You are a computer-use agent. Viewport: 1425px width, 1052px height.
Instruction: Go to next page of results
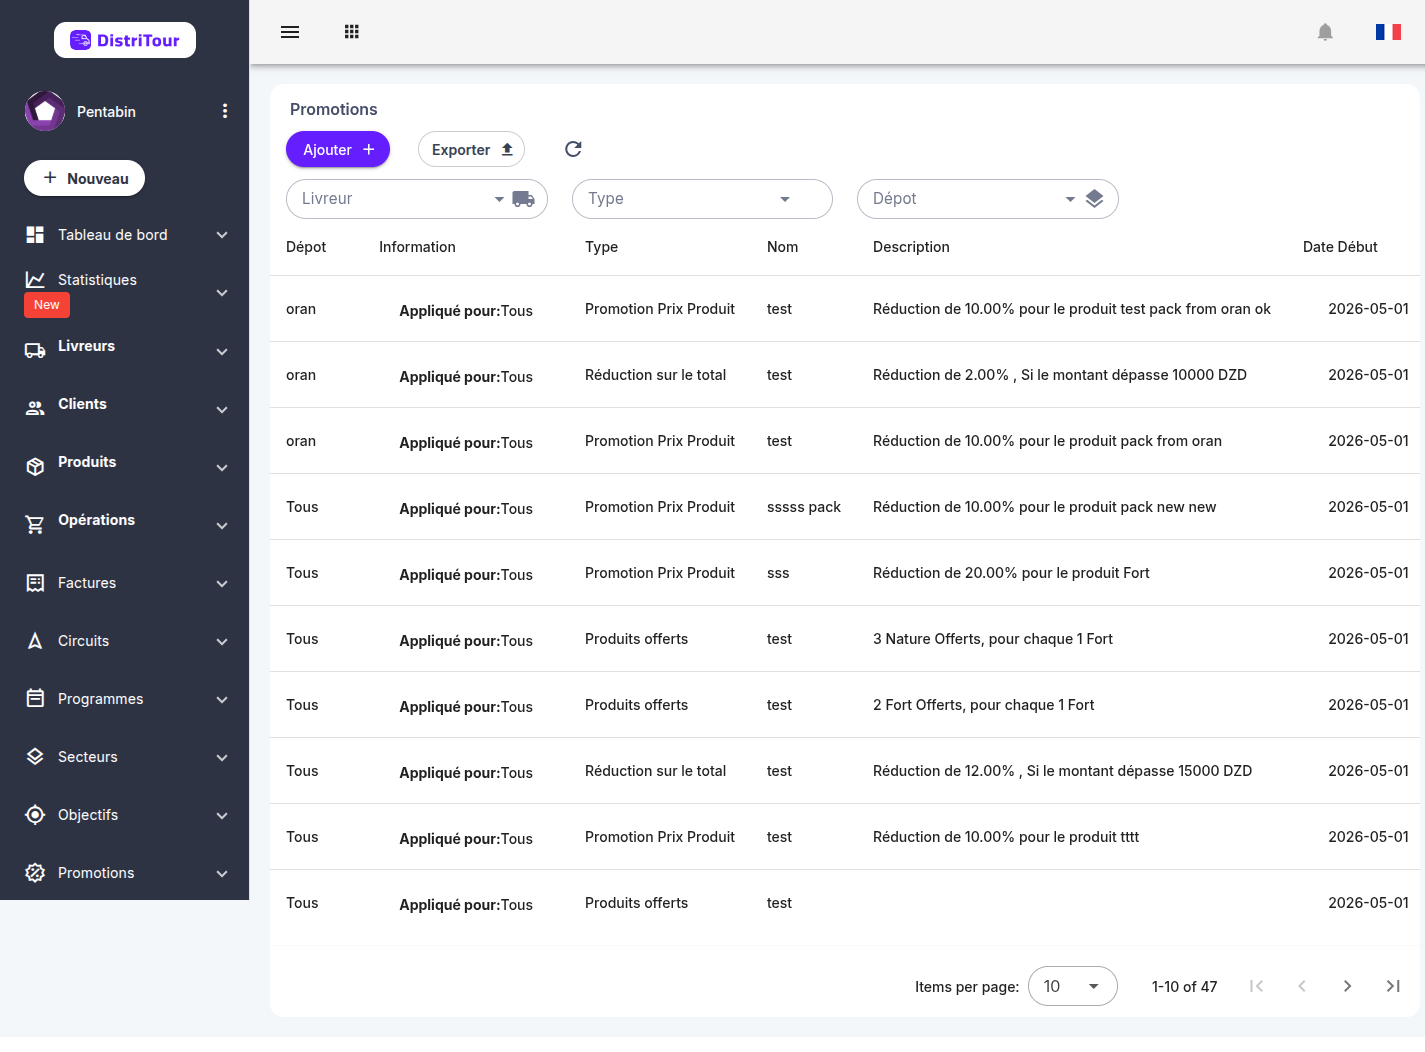pos(1347,986)
